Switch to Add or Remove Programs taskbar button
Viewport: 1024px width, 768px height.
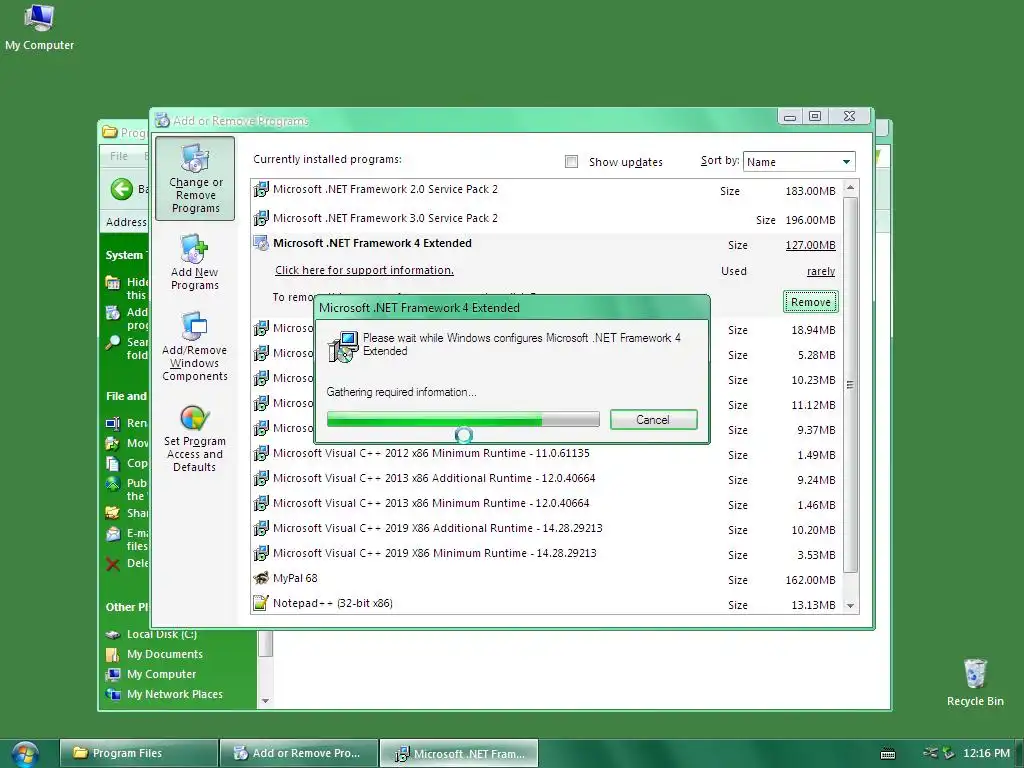(299, 753)
